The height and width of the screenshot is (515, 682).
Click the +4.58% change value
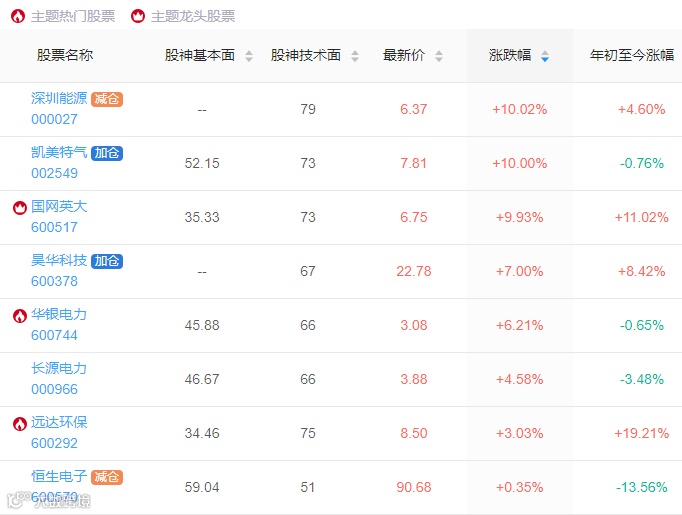520,379
